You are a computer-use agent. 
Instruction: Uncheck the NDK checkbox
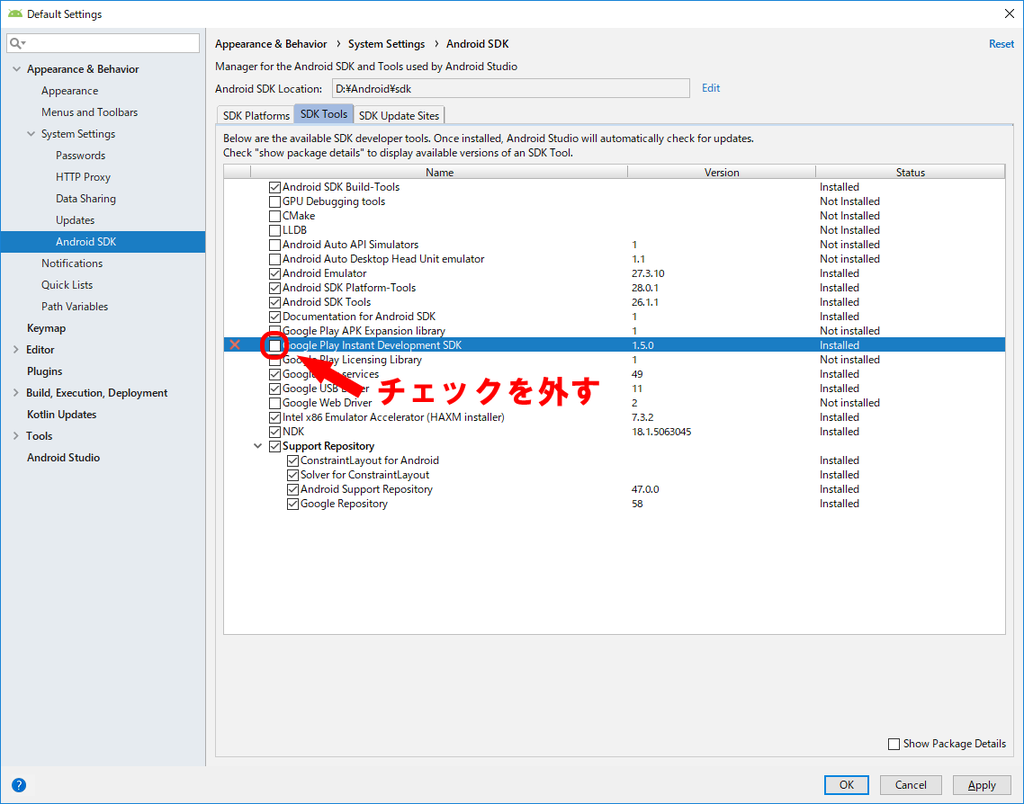pyautogui.click(x=275, y=432)
